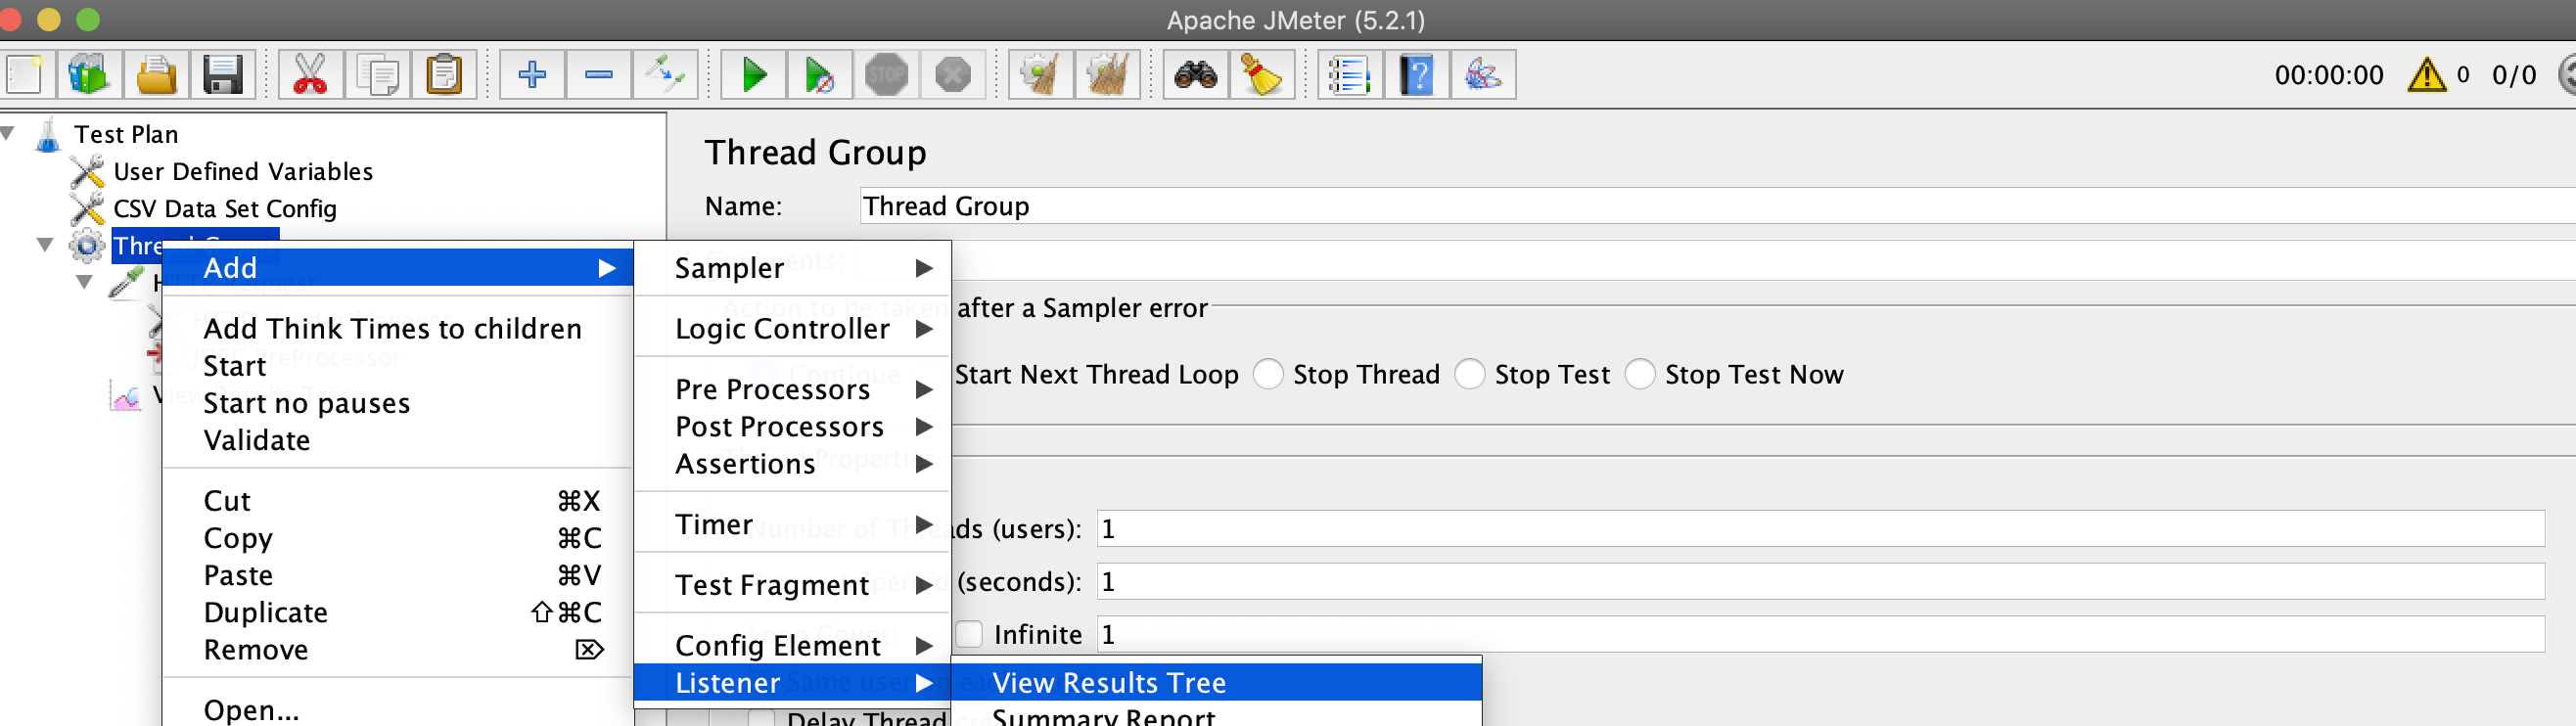Choose Cut in context menu

click(x=398, y=501)
